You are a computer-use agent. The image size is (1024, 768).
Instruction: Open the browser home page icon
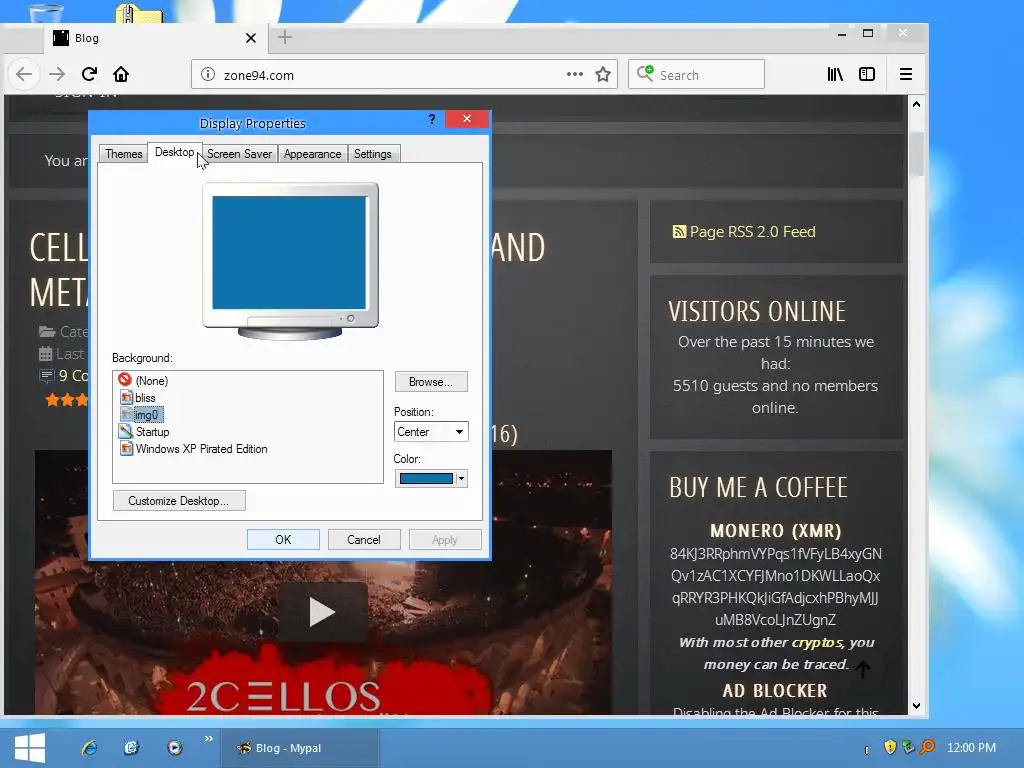(x=121, y=74)
